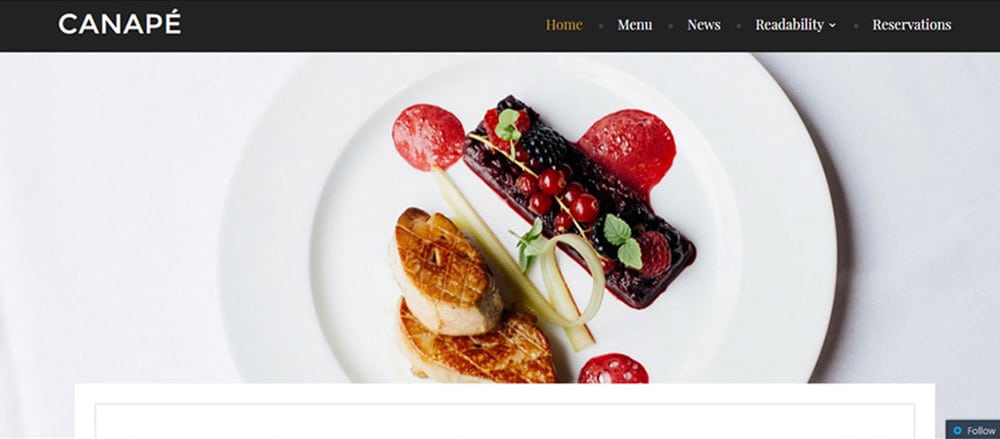Open the Readability menu label
The image size is (1000, 439).
[790, 24]
